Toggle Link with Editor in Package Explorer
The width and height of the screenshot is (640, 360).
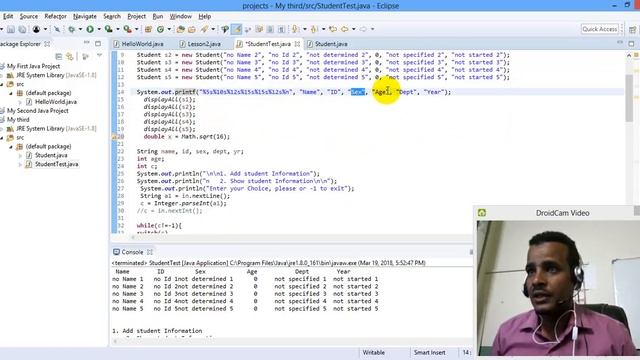[x=70, y=56]
